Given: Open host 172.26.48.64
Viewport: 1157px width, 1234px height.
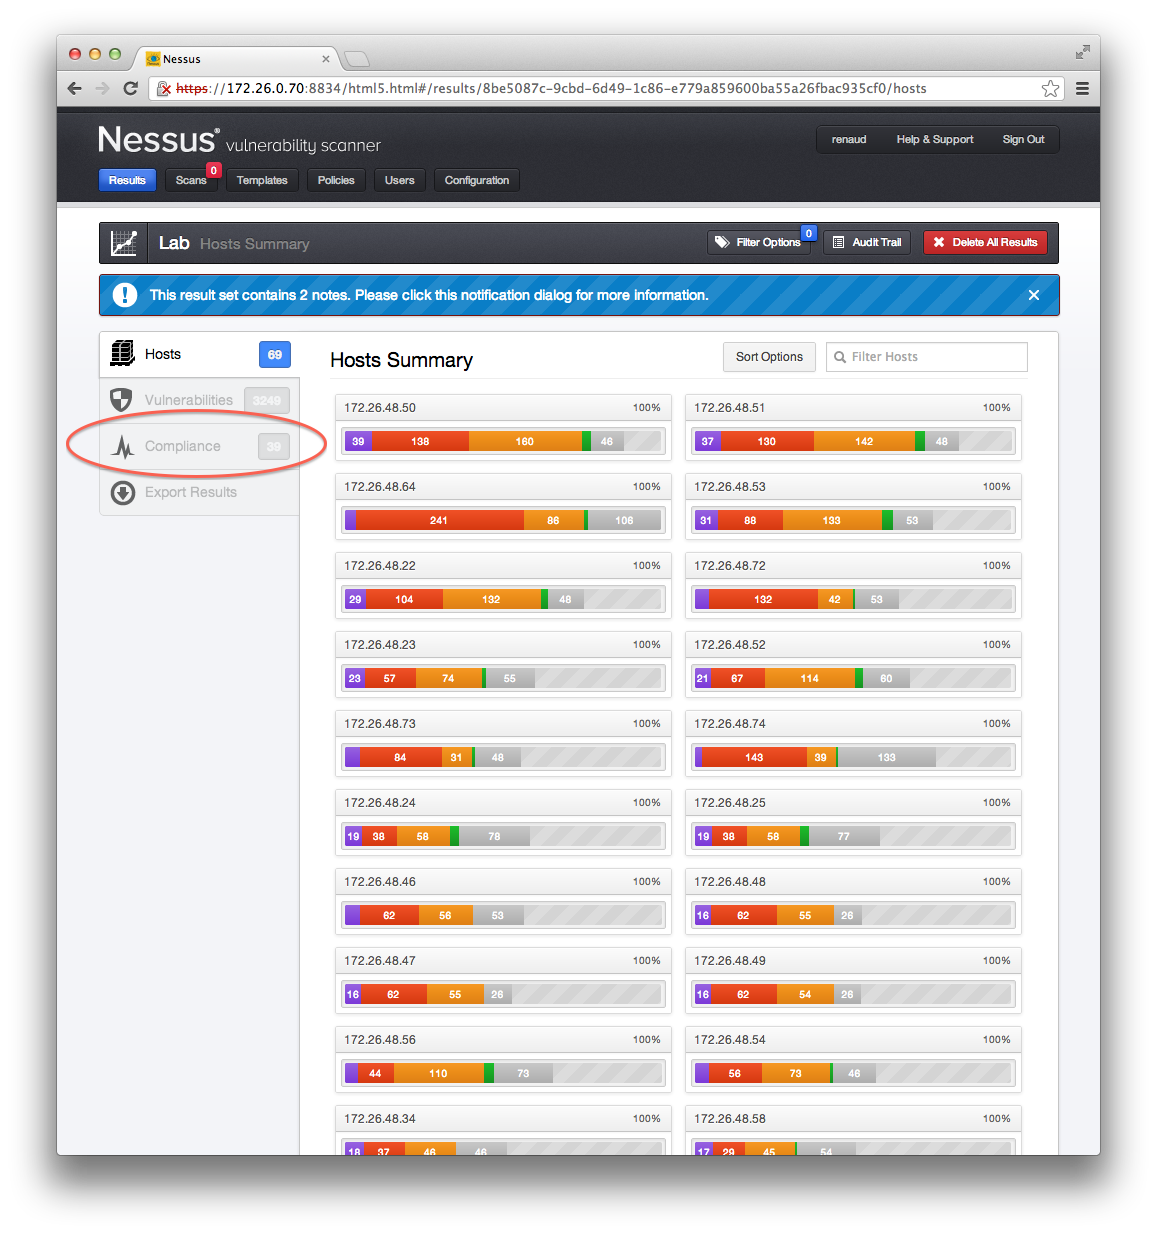Looking at the screenshot, I should pos(502,505).
